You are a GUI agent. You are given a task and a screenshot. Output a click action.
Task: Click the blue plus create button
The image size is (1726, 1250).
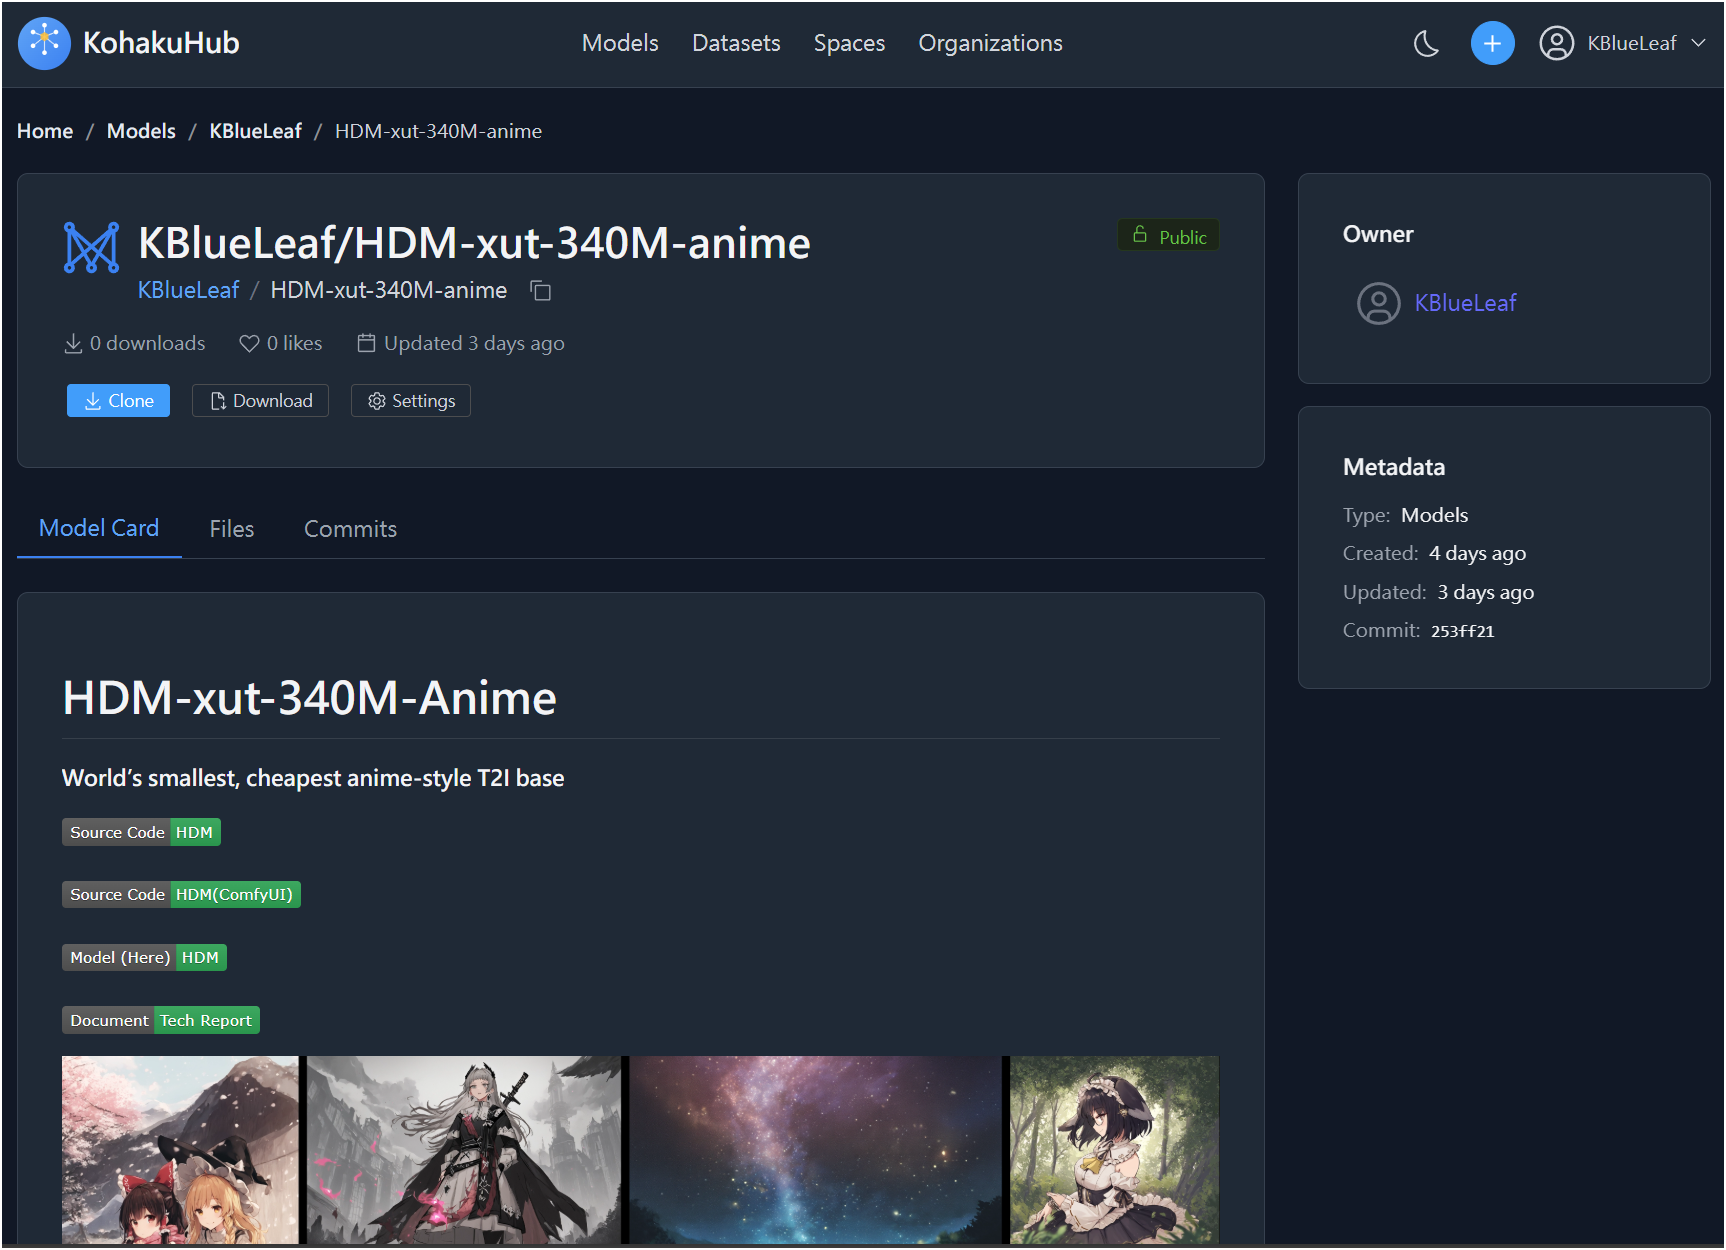[1492, 43]
